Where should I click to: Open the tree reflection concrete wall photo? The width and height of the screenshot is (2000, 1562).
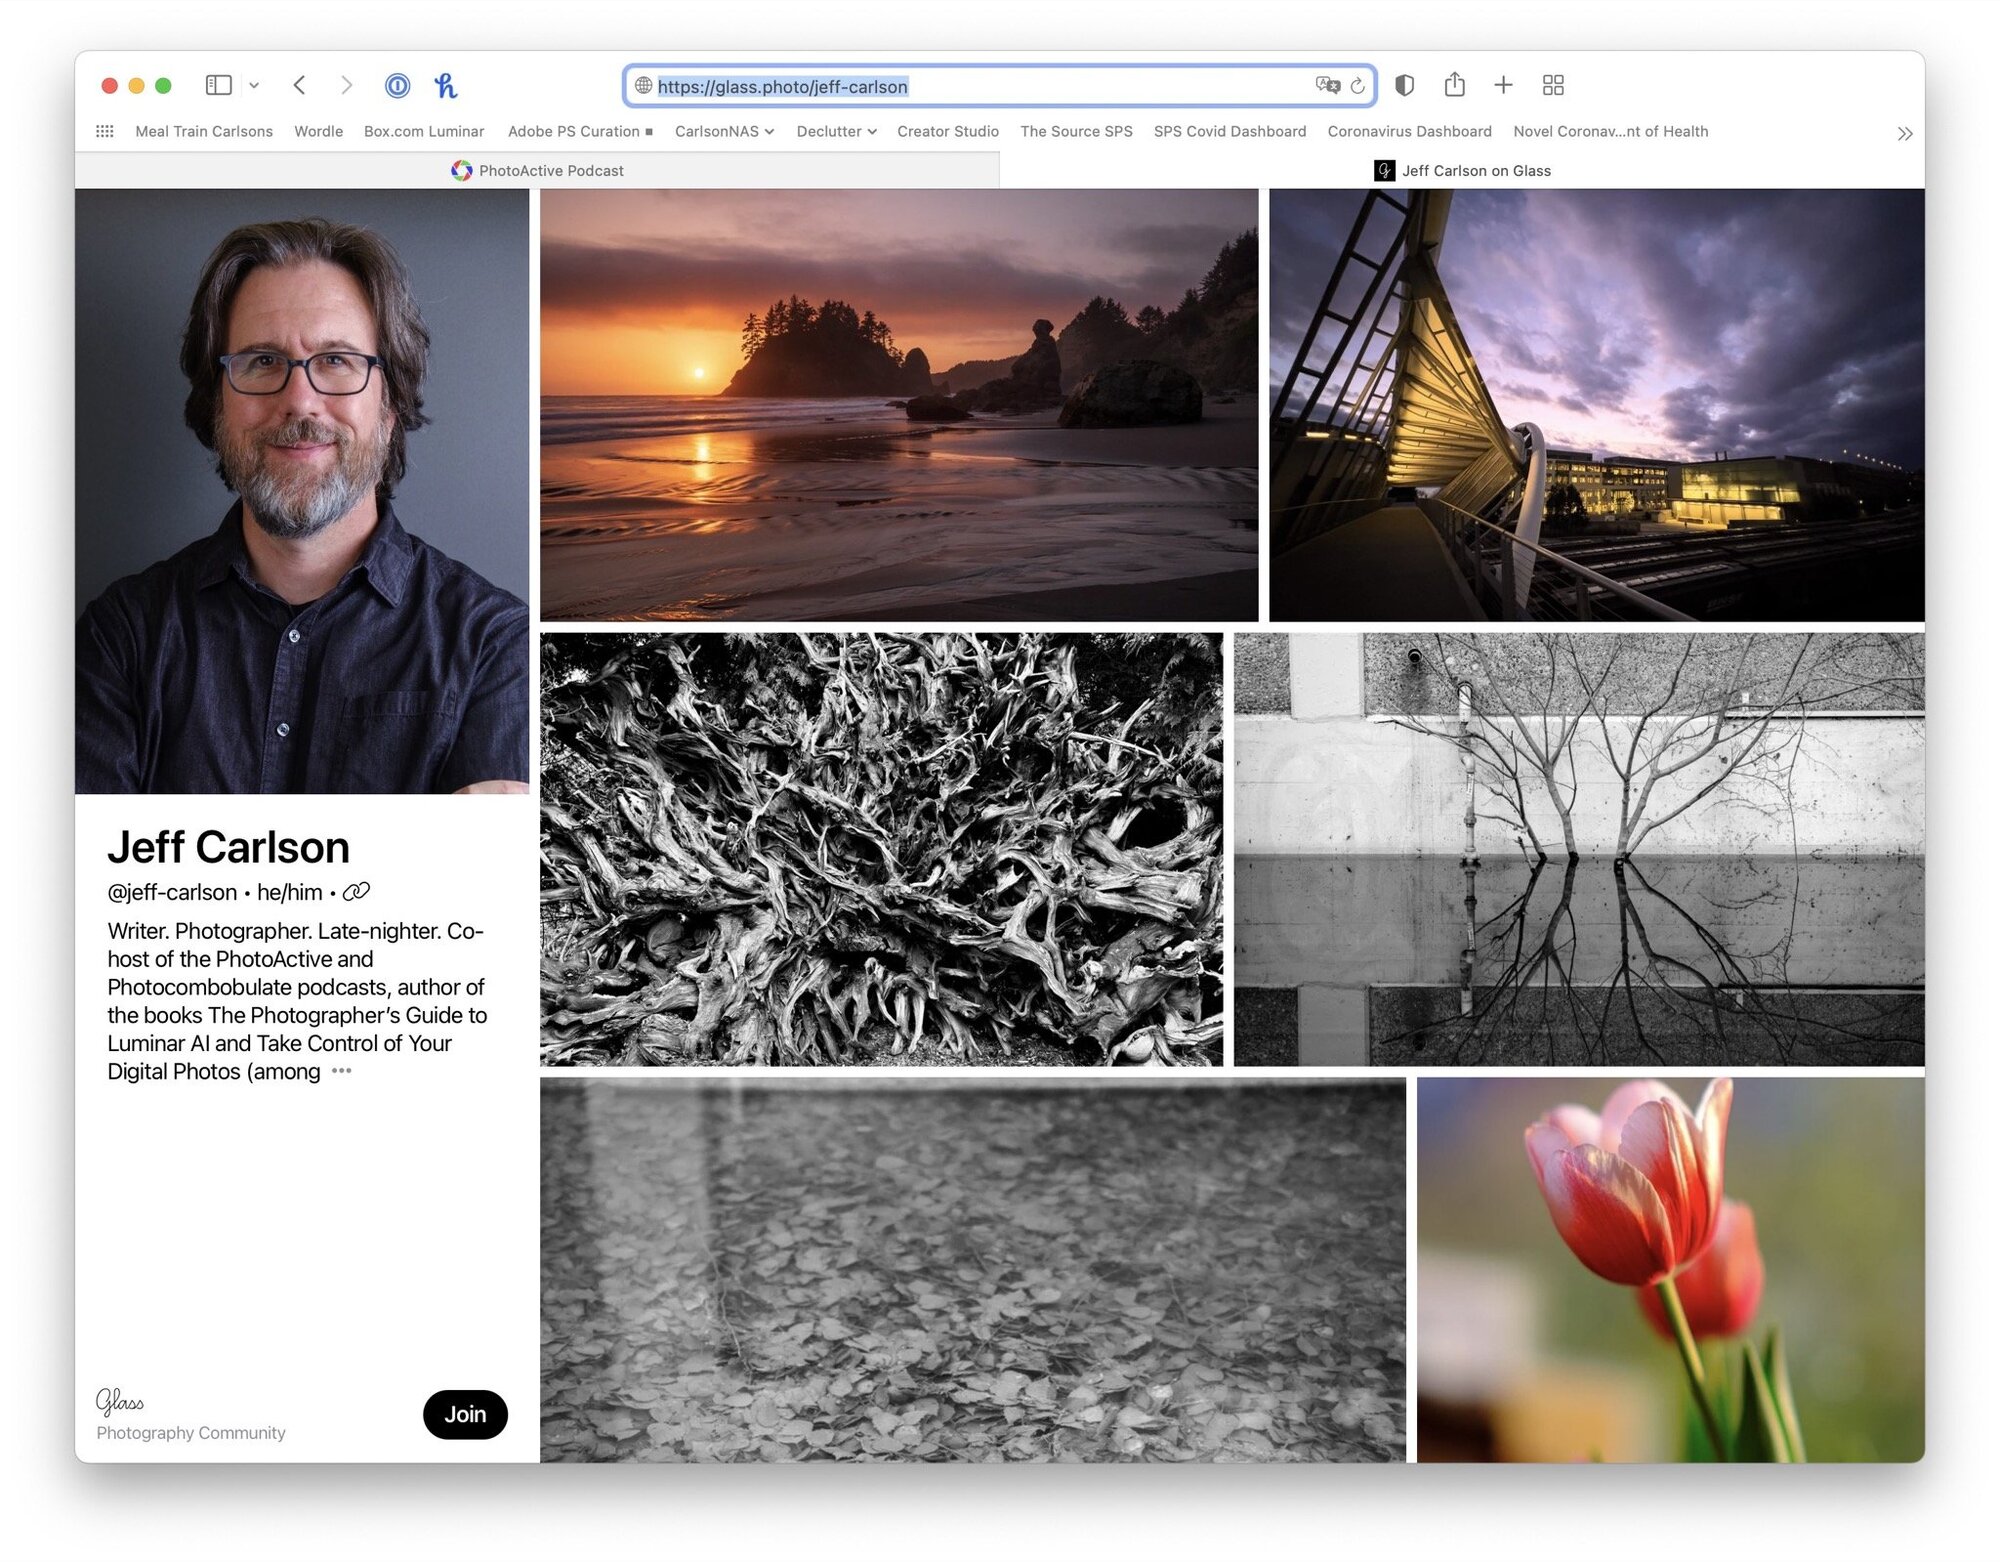(1578, 849)
